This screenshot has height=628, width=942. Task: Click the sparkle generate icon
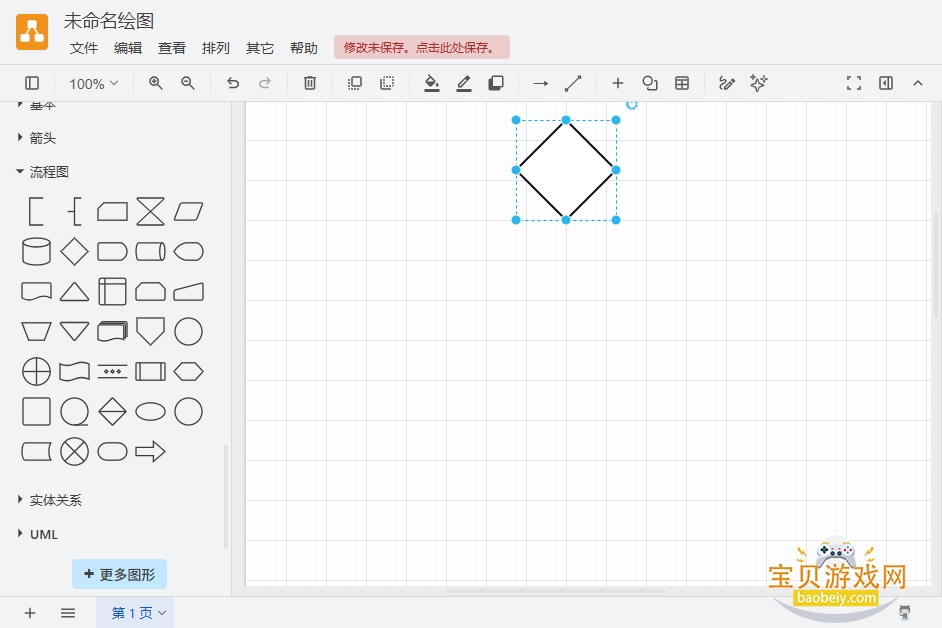759,83
